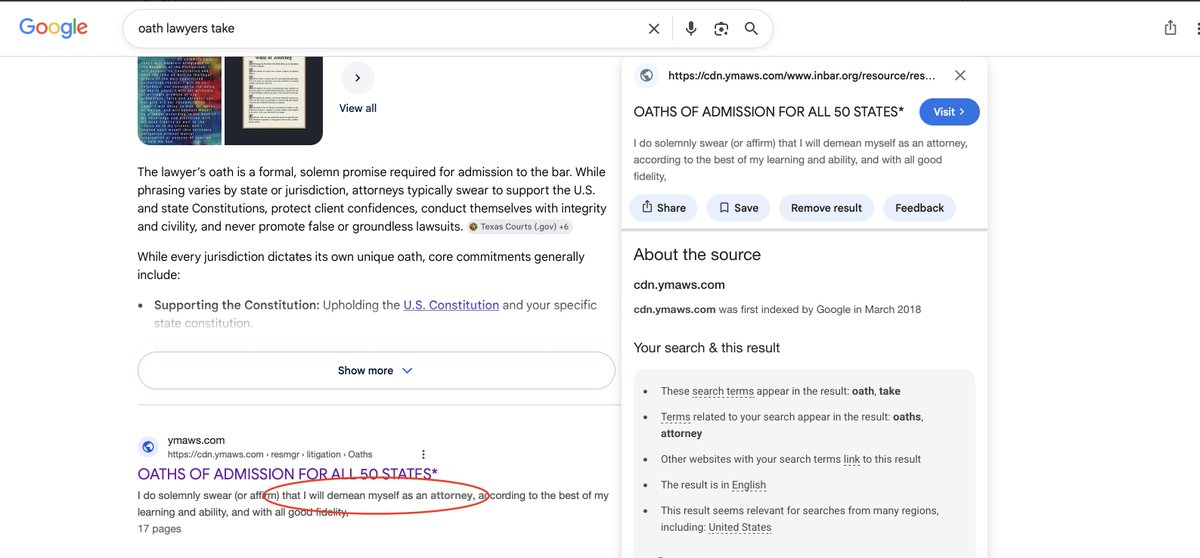Click the share icon at top right
Viewport: 1200px width, 558px height.
point(1170,28)
